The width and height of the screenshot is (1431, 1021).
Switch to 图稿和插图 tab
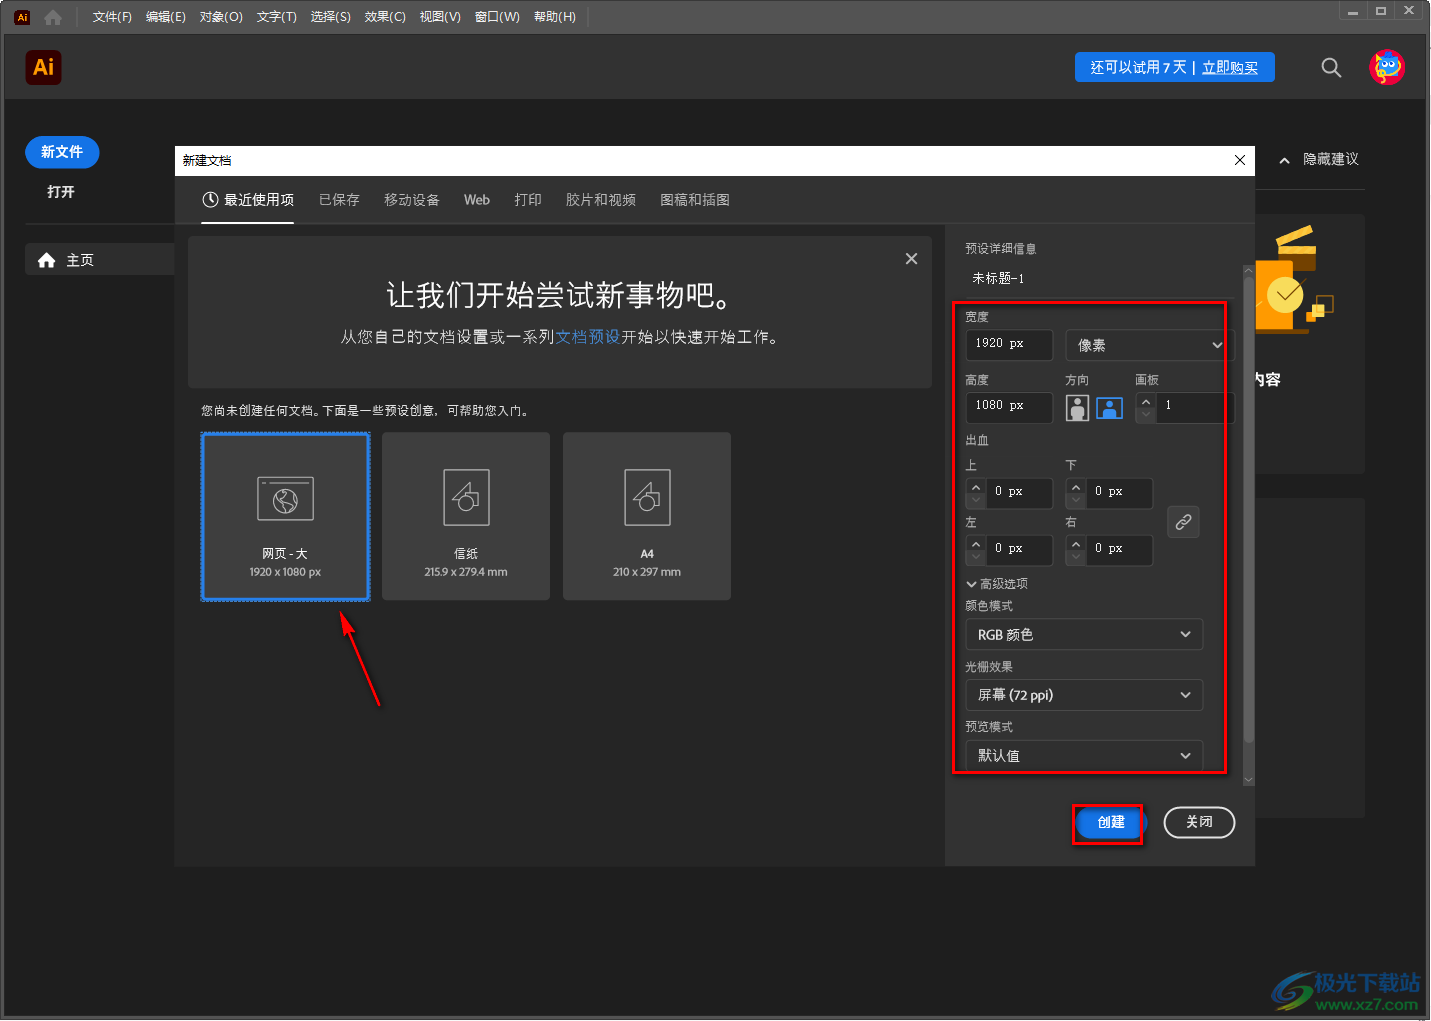pyautogui.click(x=695, y=200)
